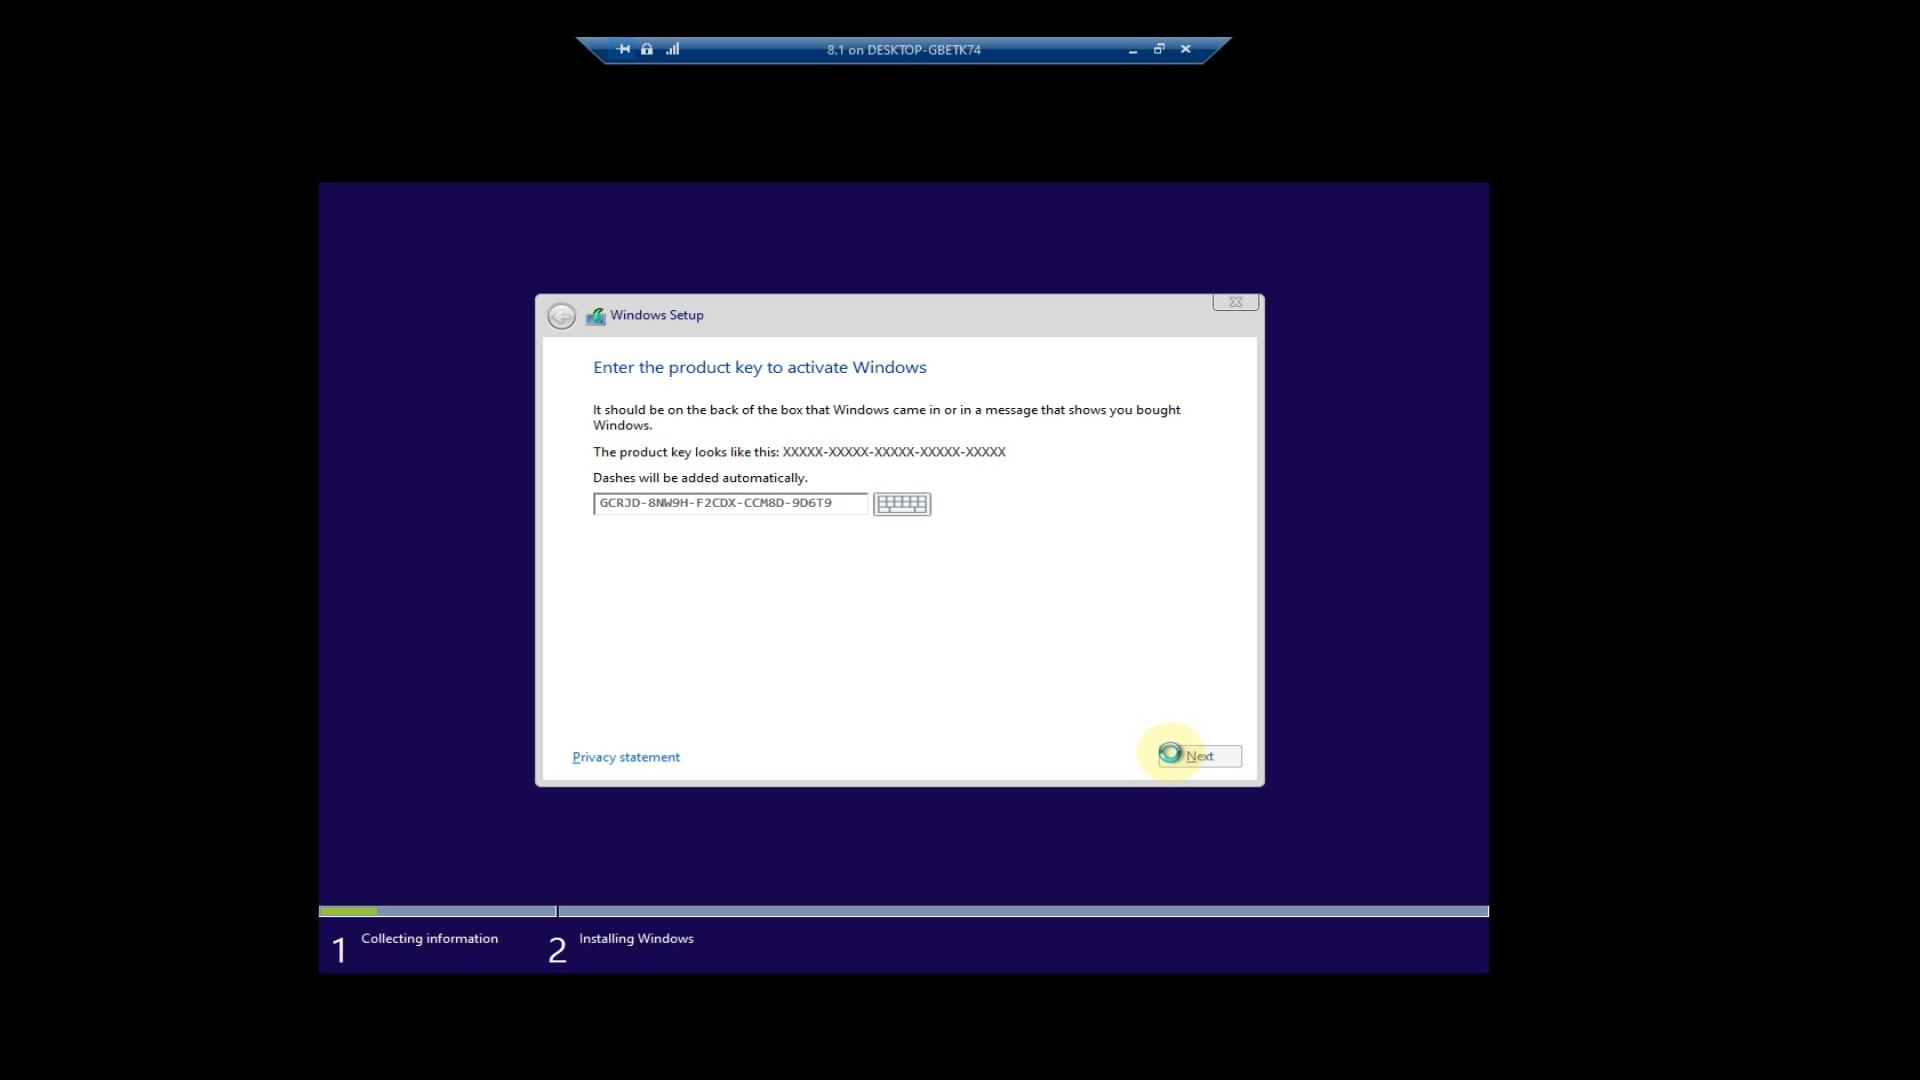This screenshot has width=1920, height=1080.
Task: Click the product key input field
Action: click(x=730, y=503)
